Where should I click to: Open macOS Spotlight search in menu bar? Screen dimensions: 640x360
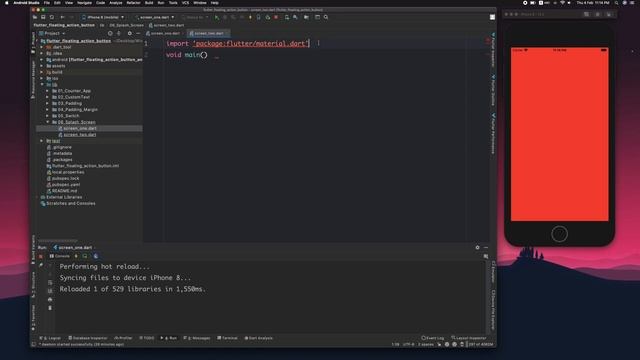[x=616, y=3]
